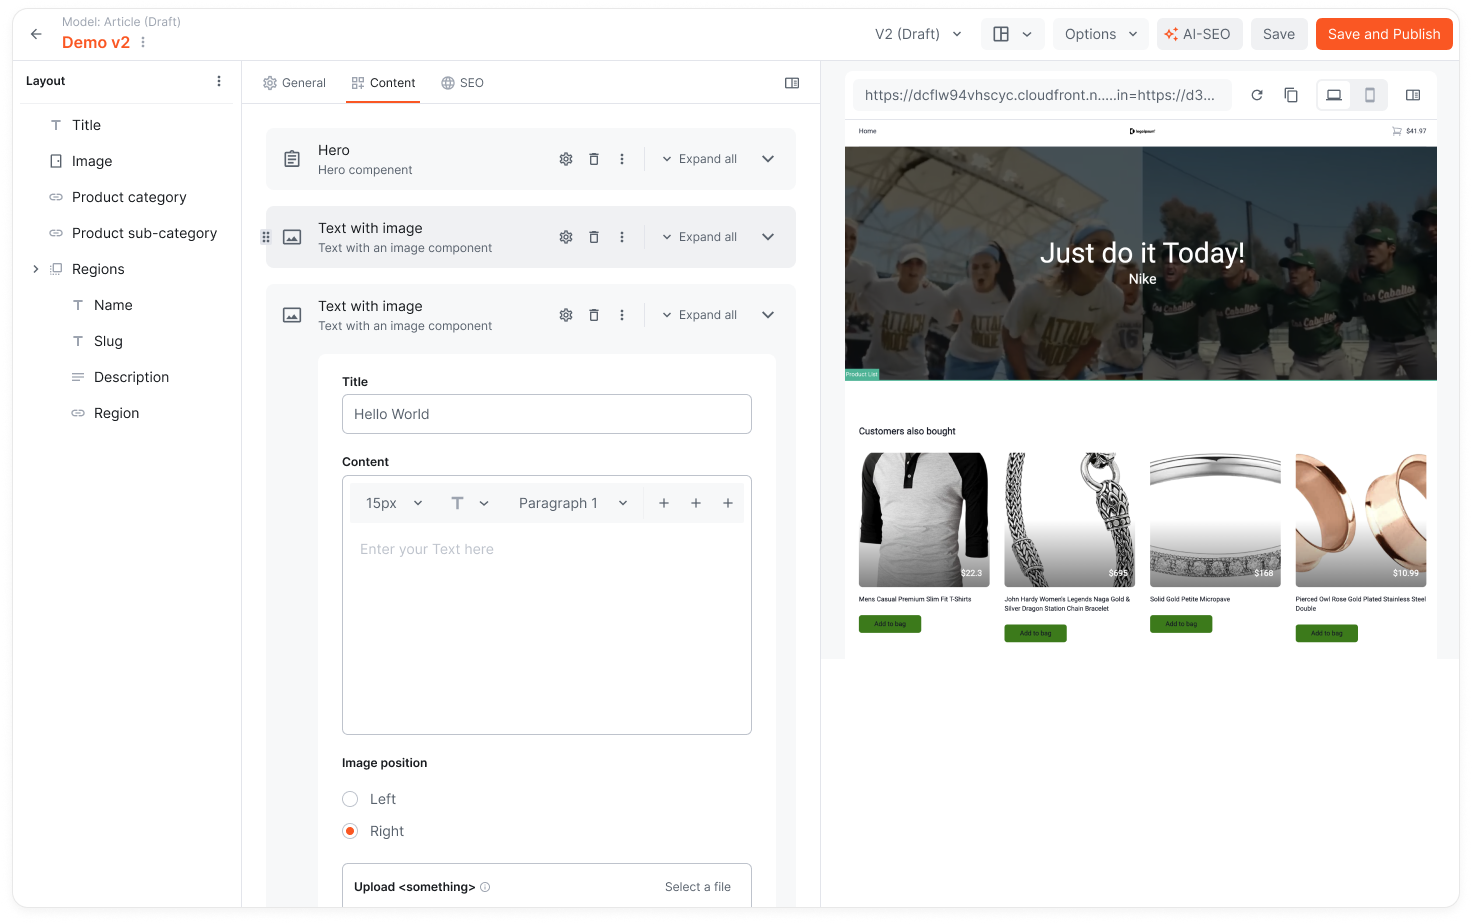Open settings for the Hero component
1472x924 pixels.
(566, 158)
